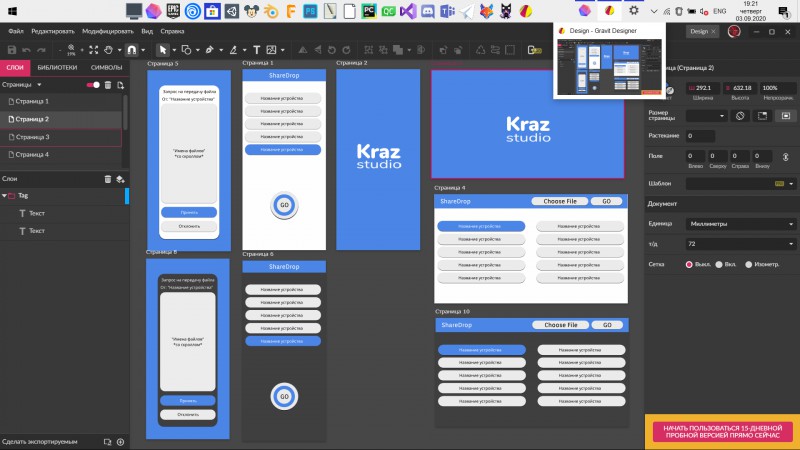This screenshot has width=800, height=450.
Task: Open the Шаблон dropdown
Action: tap(740, 184)
